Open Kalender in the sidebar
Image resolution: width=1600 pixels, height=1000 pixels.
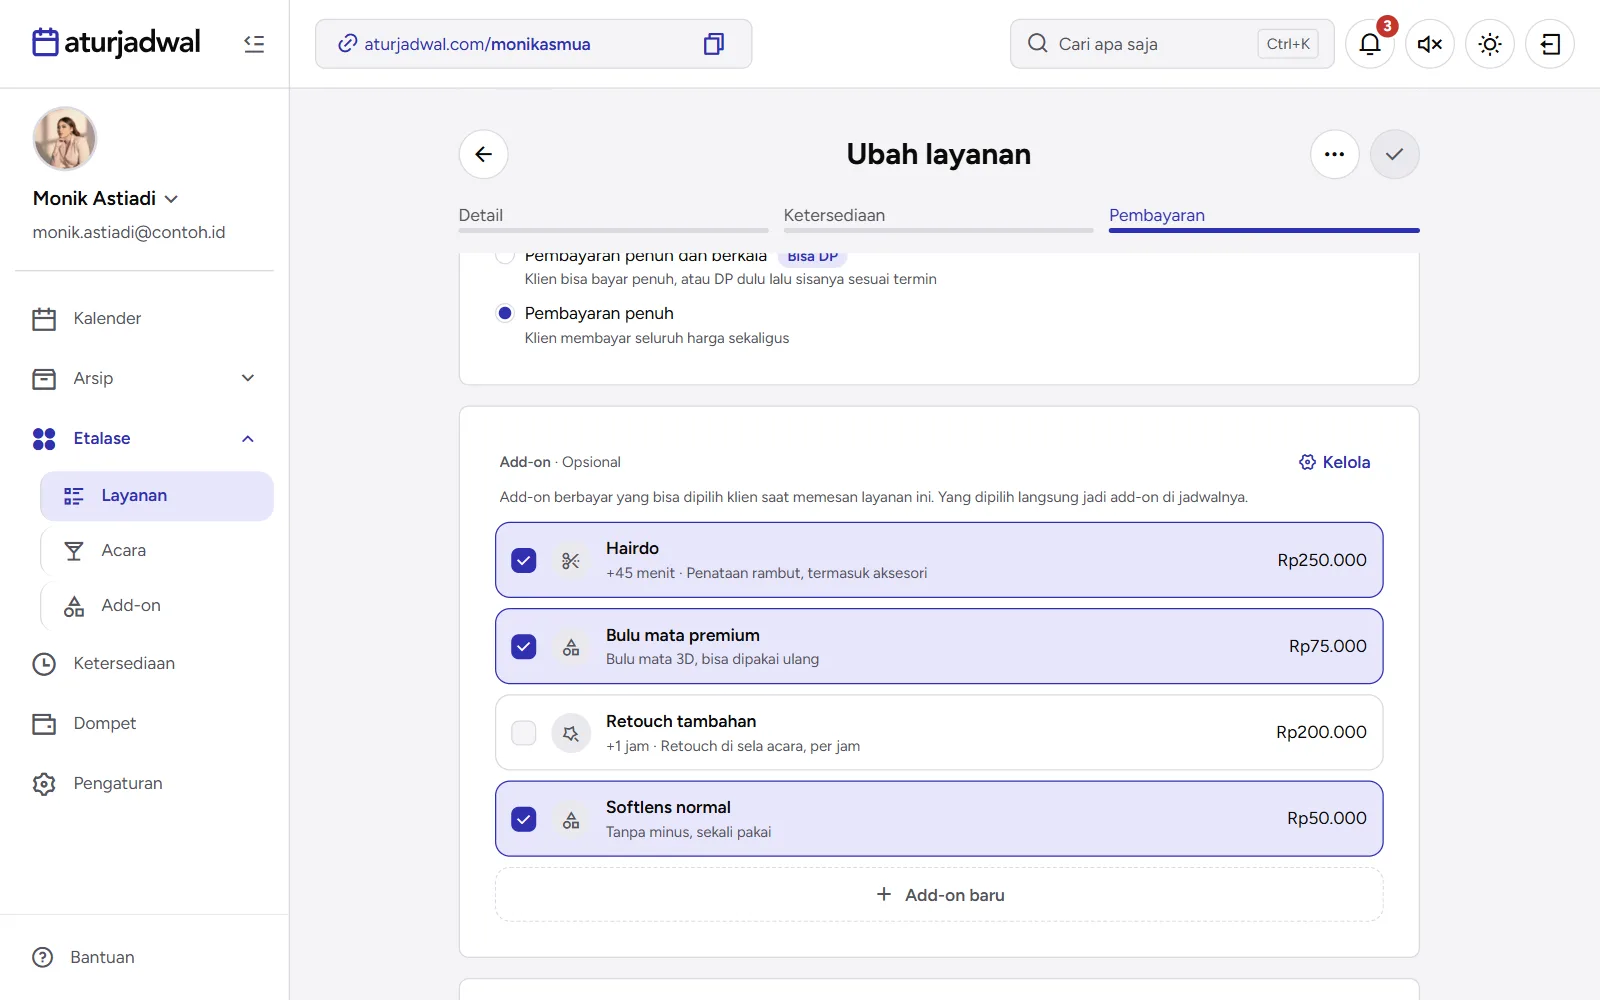point(144,319)
